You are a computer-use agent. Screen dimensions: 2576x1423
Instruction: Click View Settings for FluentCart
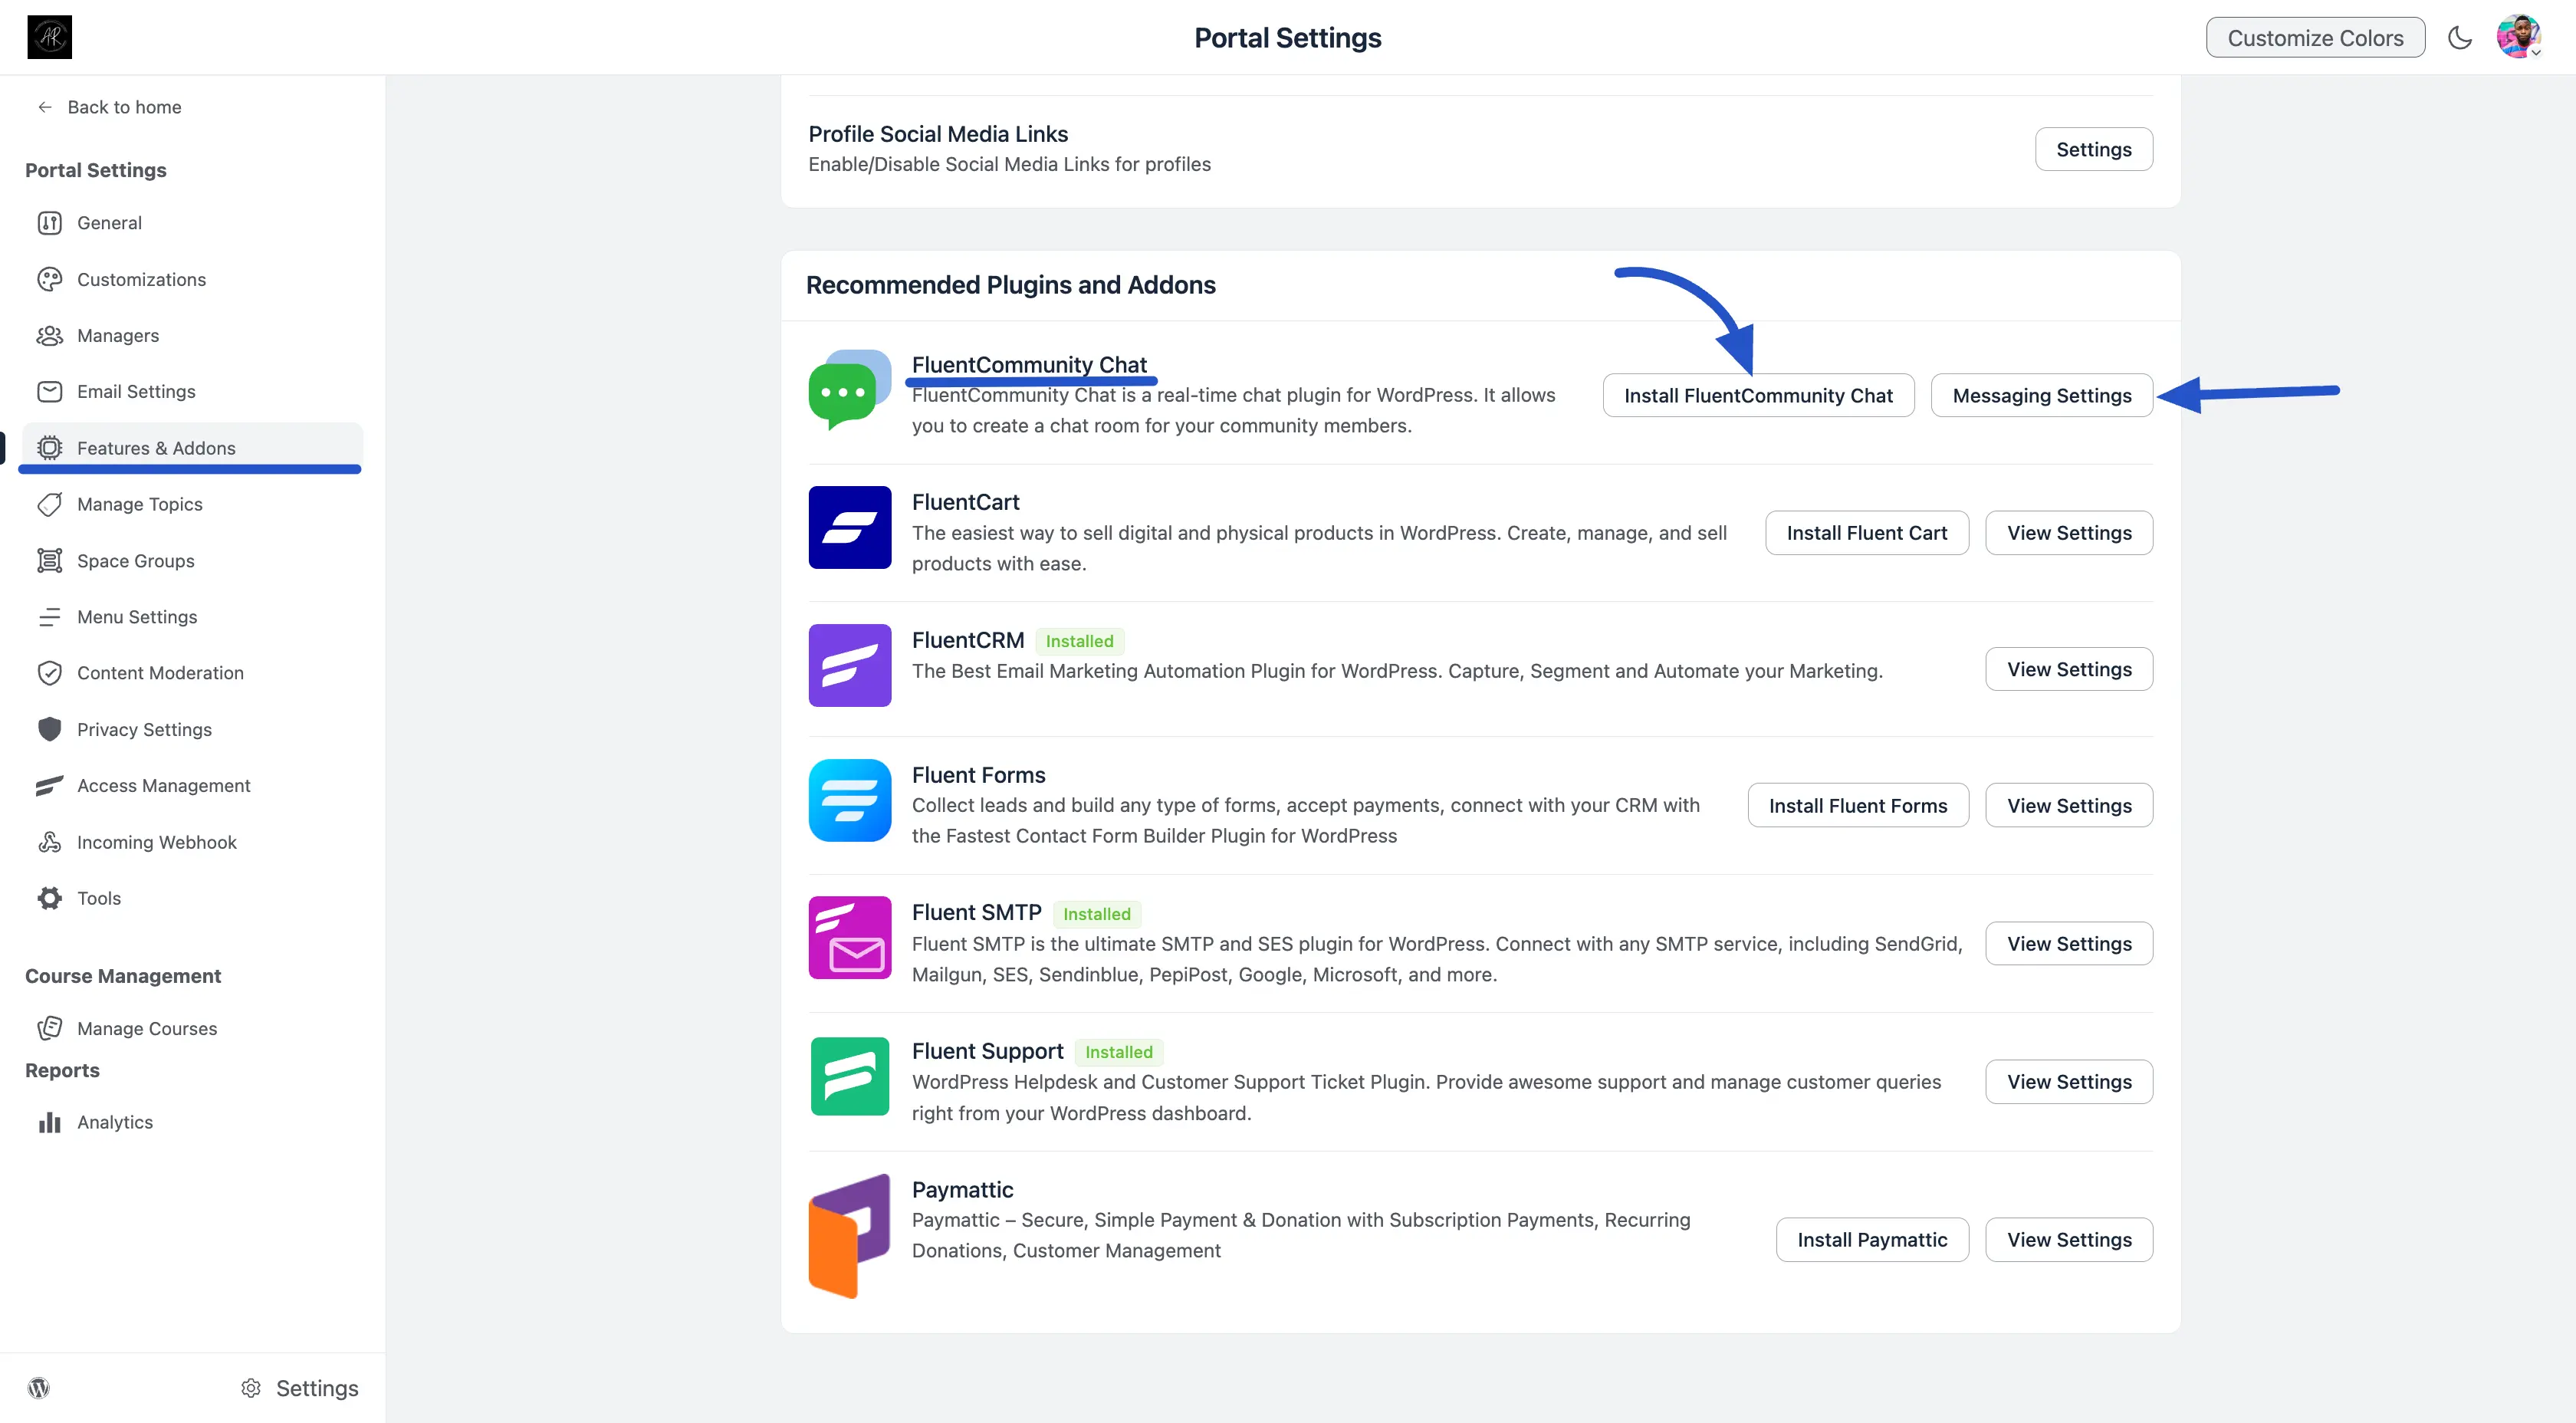pos(2069,532)
